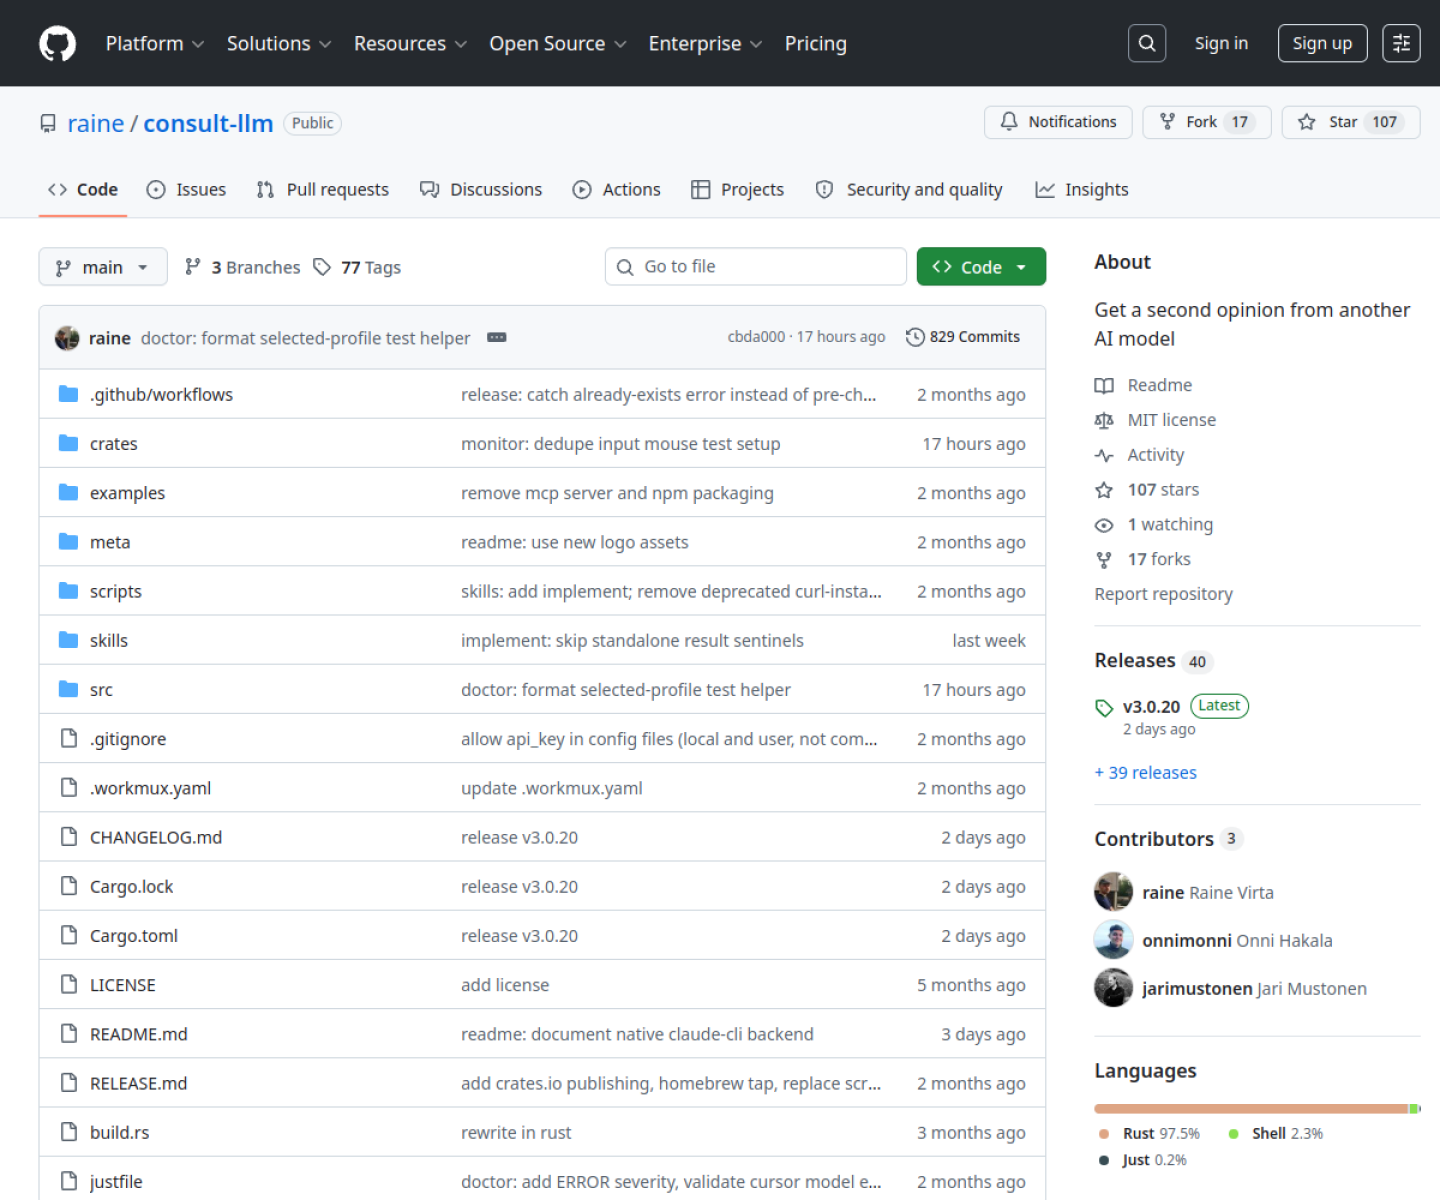Open the README.md file name
The image size is (1440, 1200).
139,1035
